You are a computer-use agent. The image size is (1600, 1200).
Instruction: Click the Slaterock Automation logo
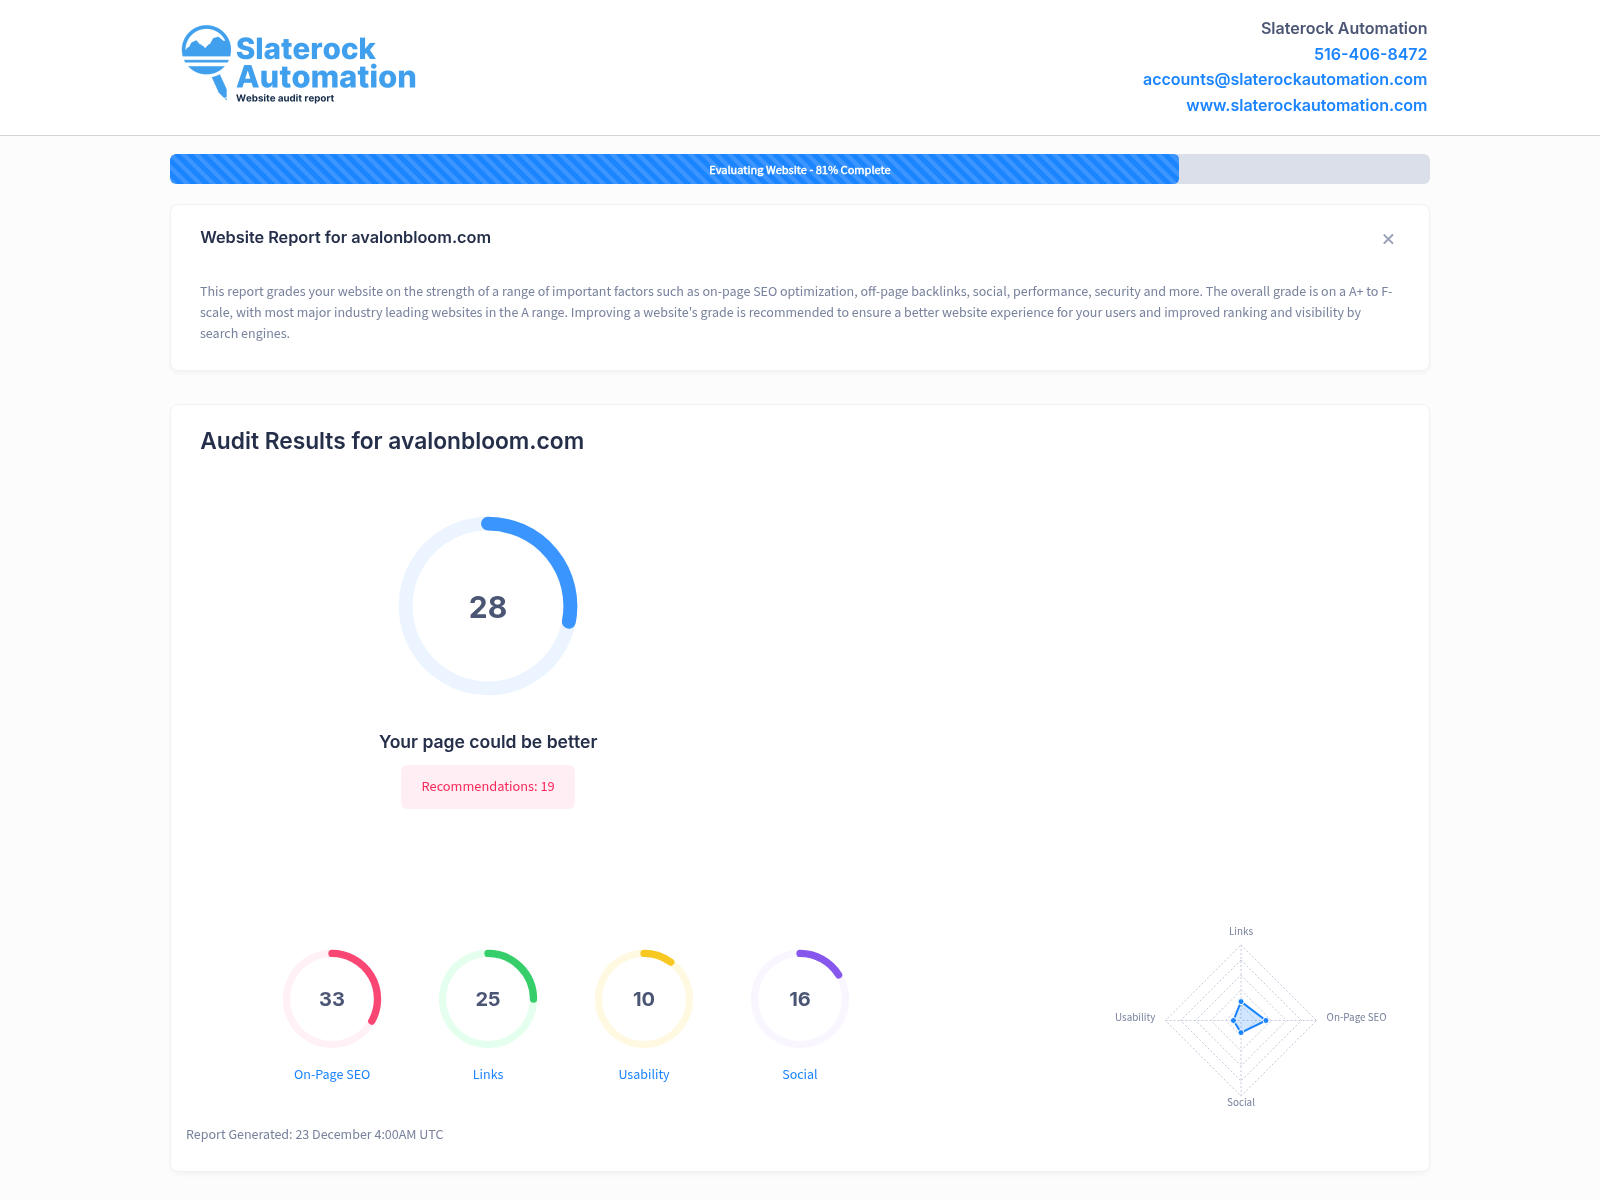[298, 64]
